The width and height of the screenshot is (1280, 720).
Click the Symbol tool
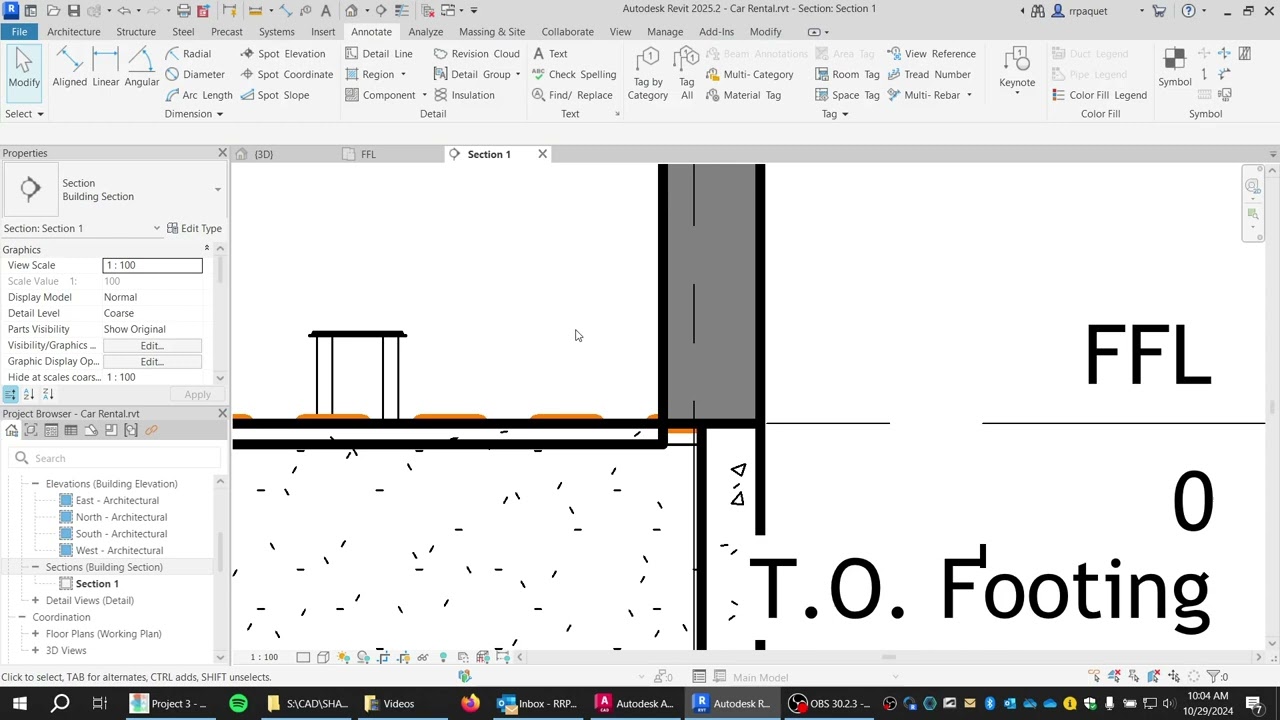click(x=1175, y=68)
